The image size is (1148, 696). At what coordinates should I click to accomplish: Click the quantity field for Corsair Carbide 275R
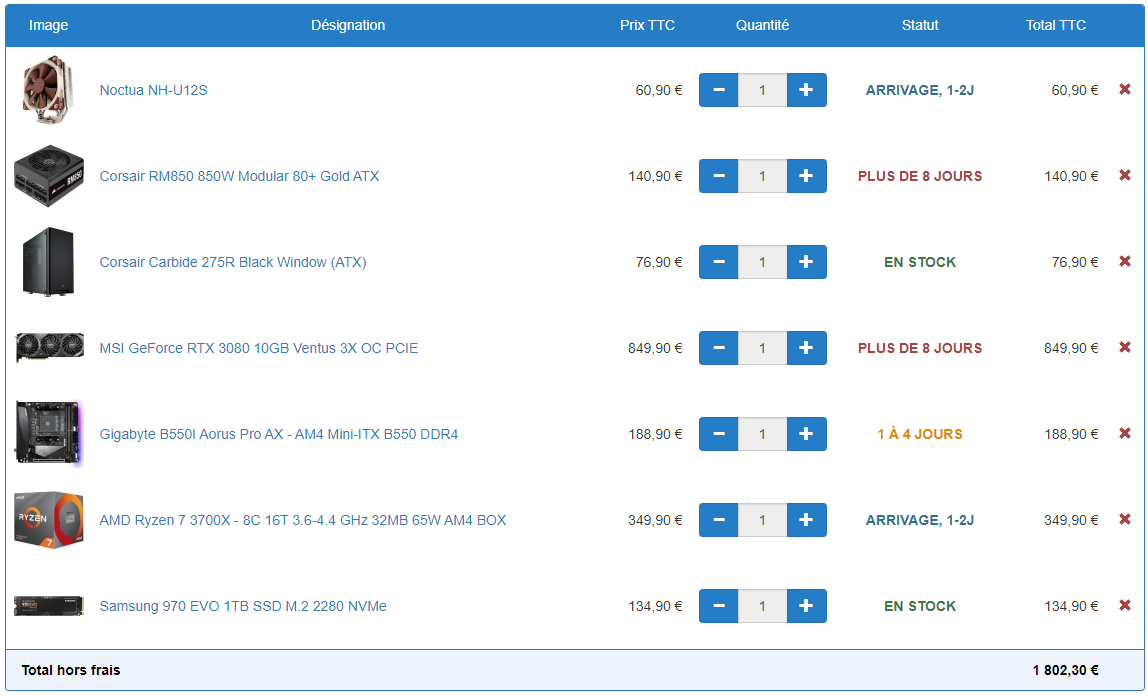coord(762,262)
